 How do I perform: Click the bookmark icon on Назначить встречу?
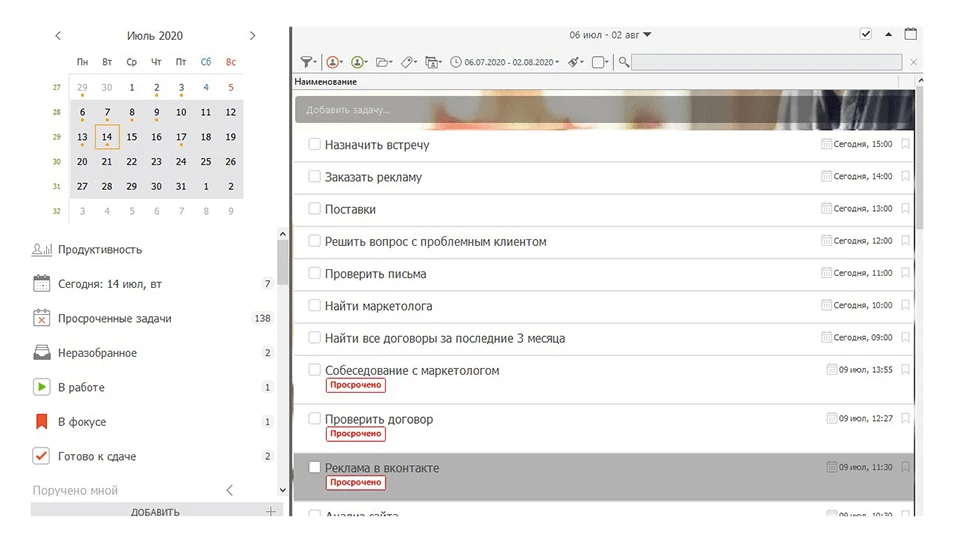(905, 145)
